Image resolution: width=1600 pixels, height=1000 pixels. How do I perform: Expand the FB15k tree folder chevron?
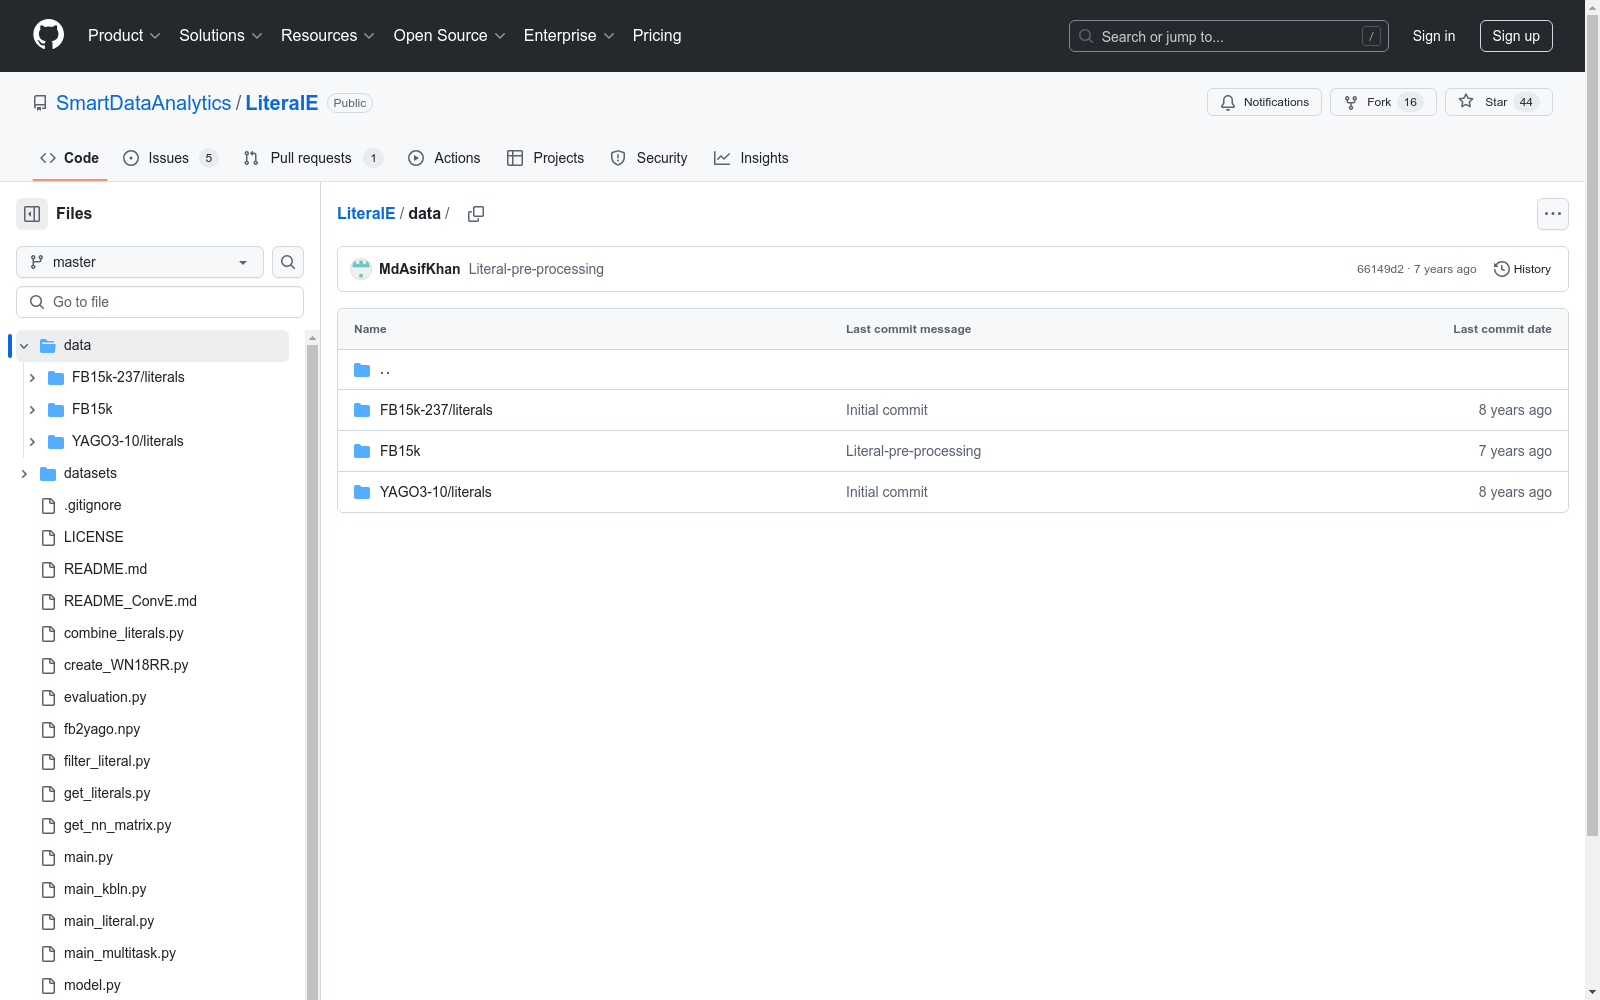pyautogui.click(x=32, y=409)
